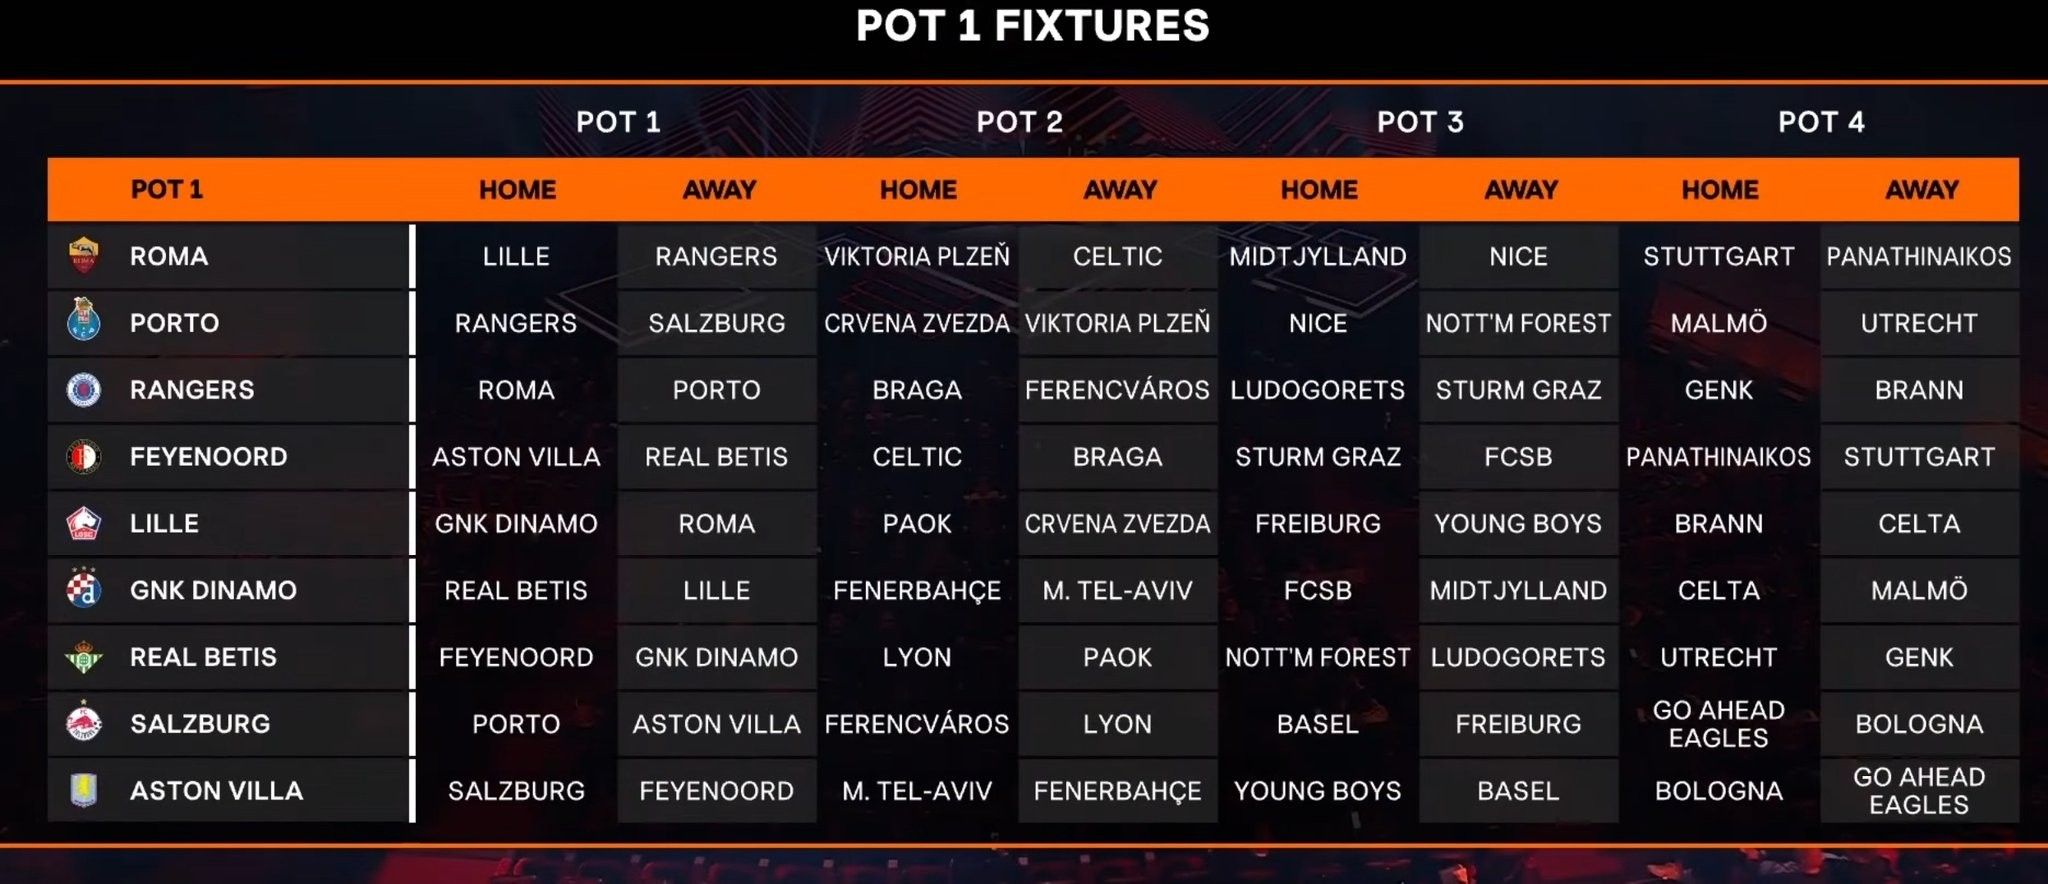
Task: Click the Real Betis club crest
Action: coord(83,657)
